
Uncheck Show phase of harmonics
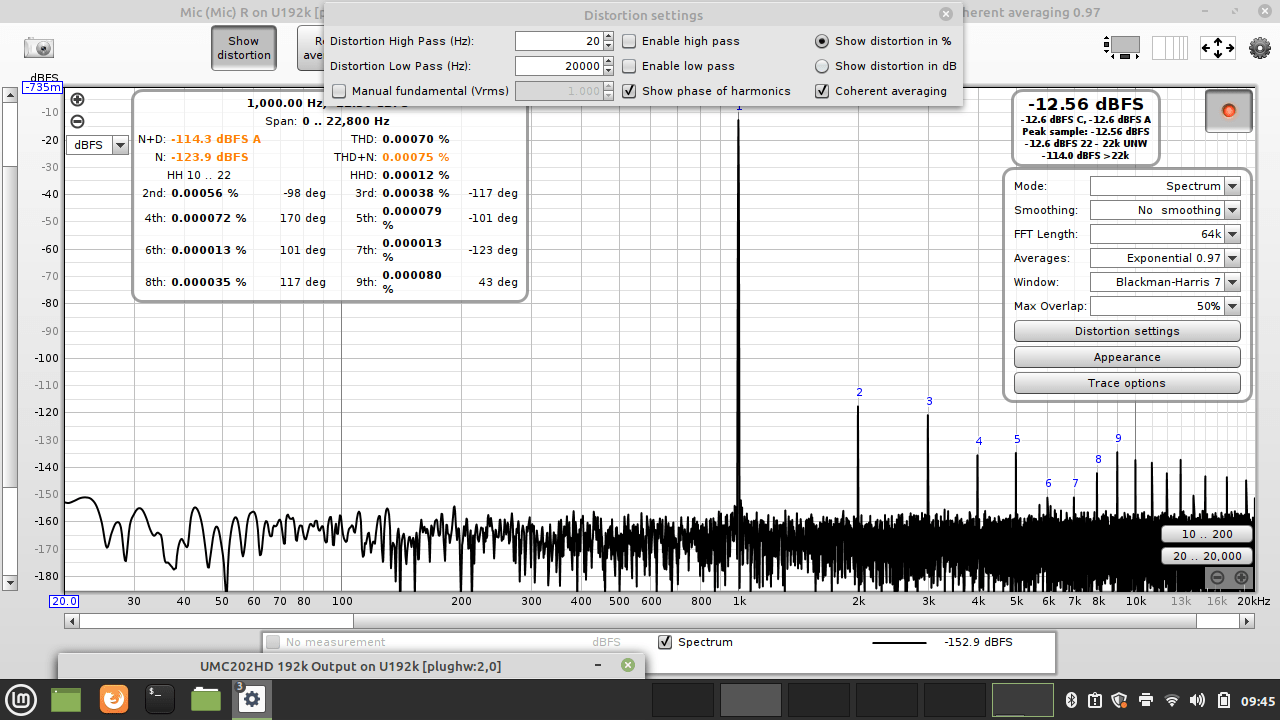tap(629, 91)
